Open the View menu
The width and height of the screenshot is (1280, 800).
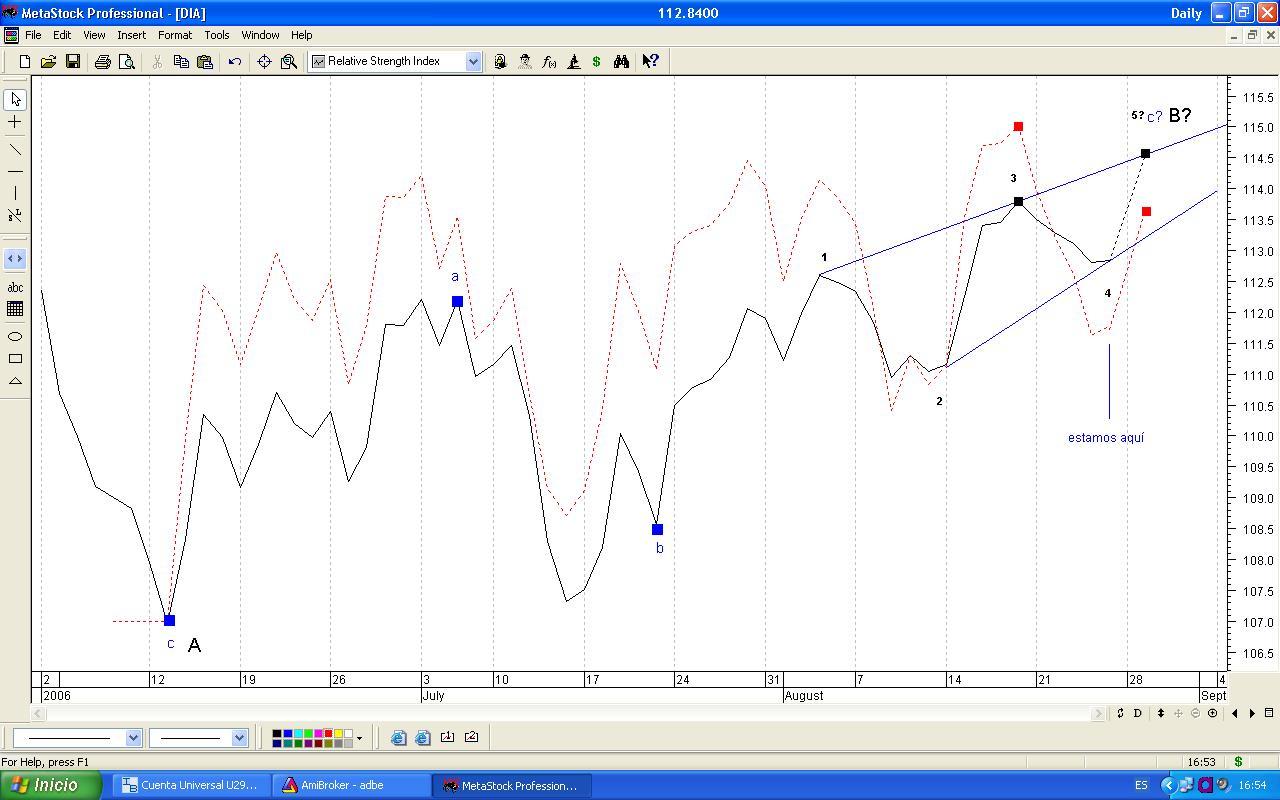(x=94, y=35)
